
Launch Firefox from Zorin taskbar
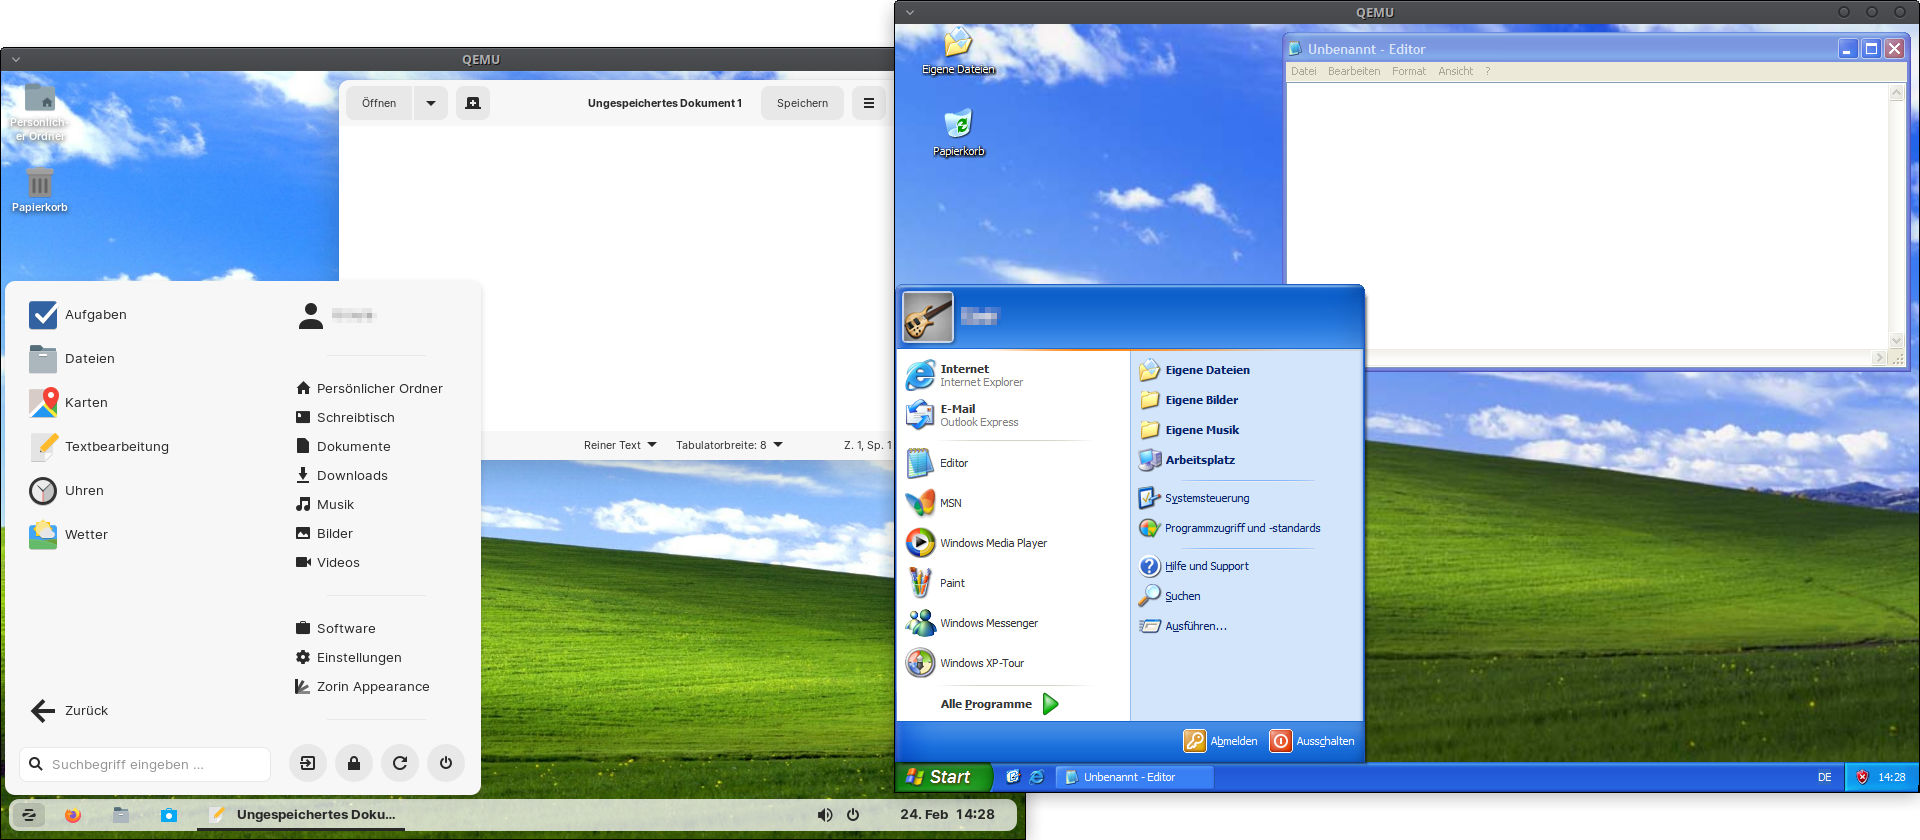(x=73, y=815)
